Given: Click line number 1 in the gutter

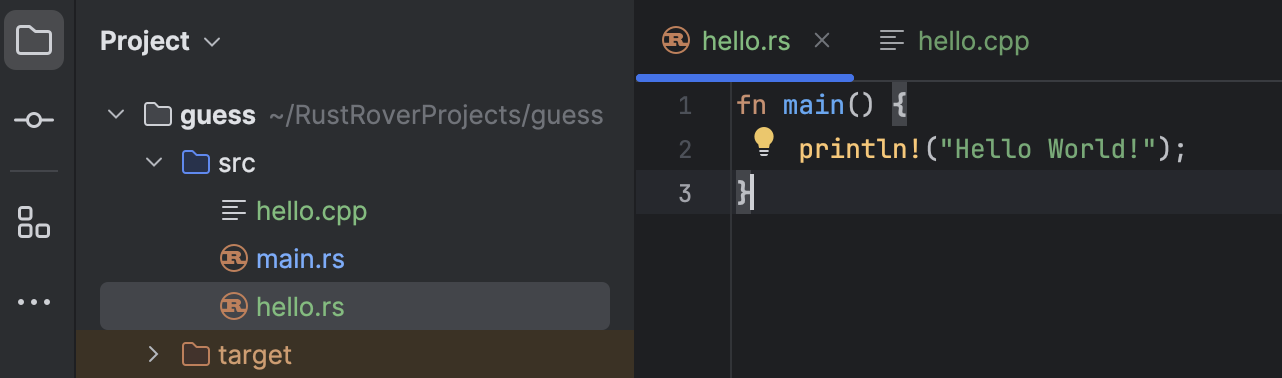Looking at the screenshot, I should [684, 105].
